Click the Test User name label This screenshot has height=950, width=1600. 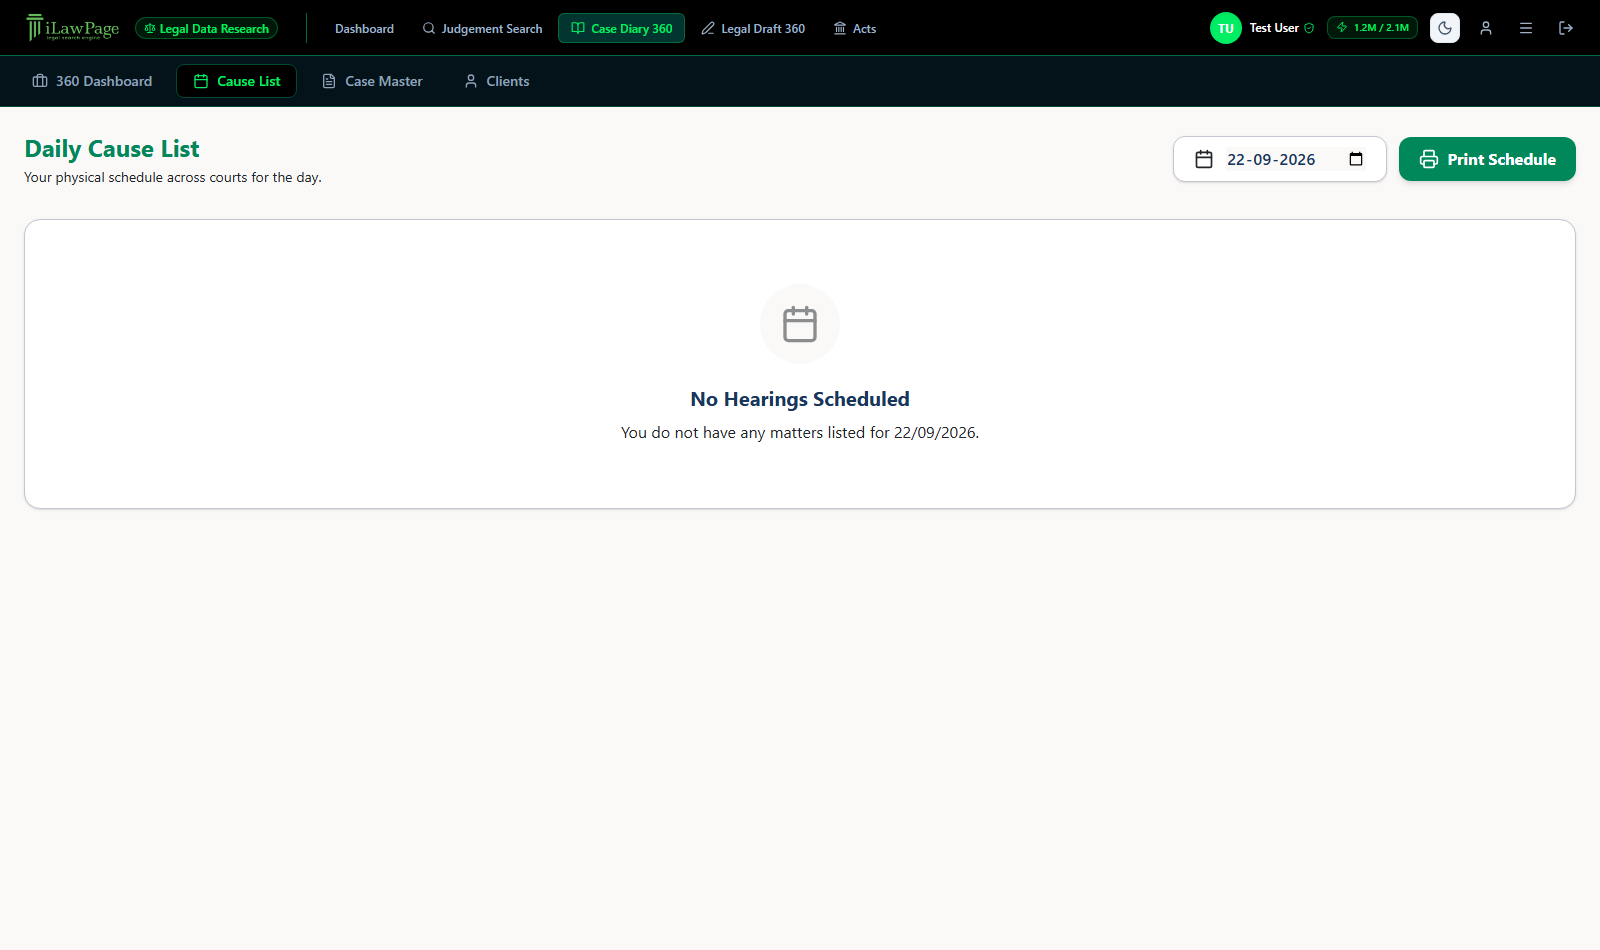click(1274, 28)
